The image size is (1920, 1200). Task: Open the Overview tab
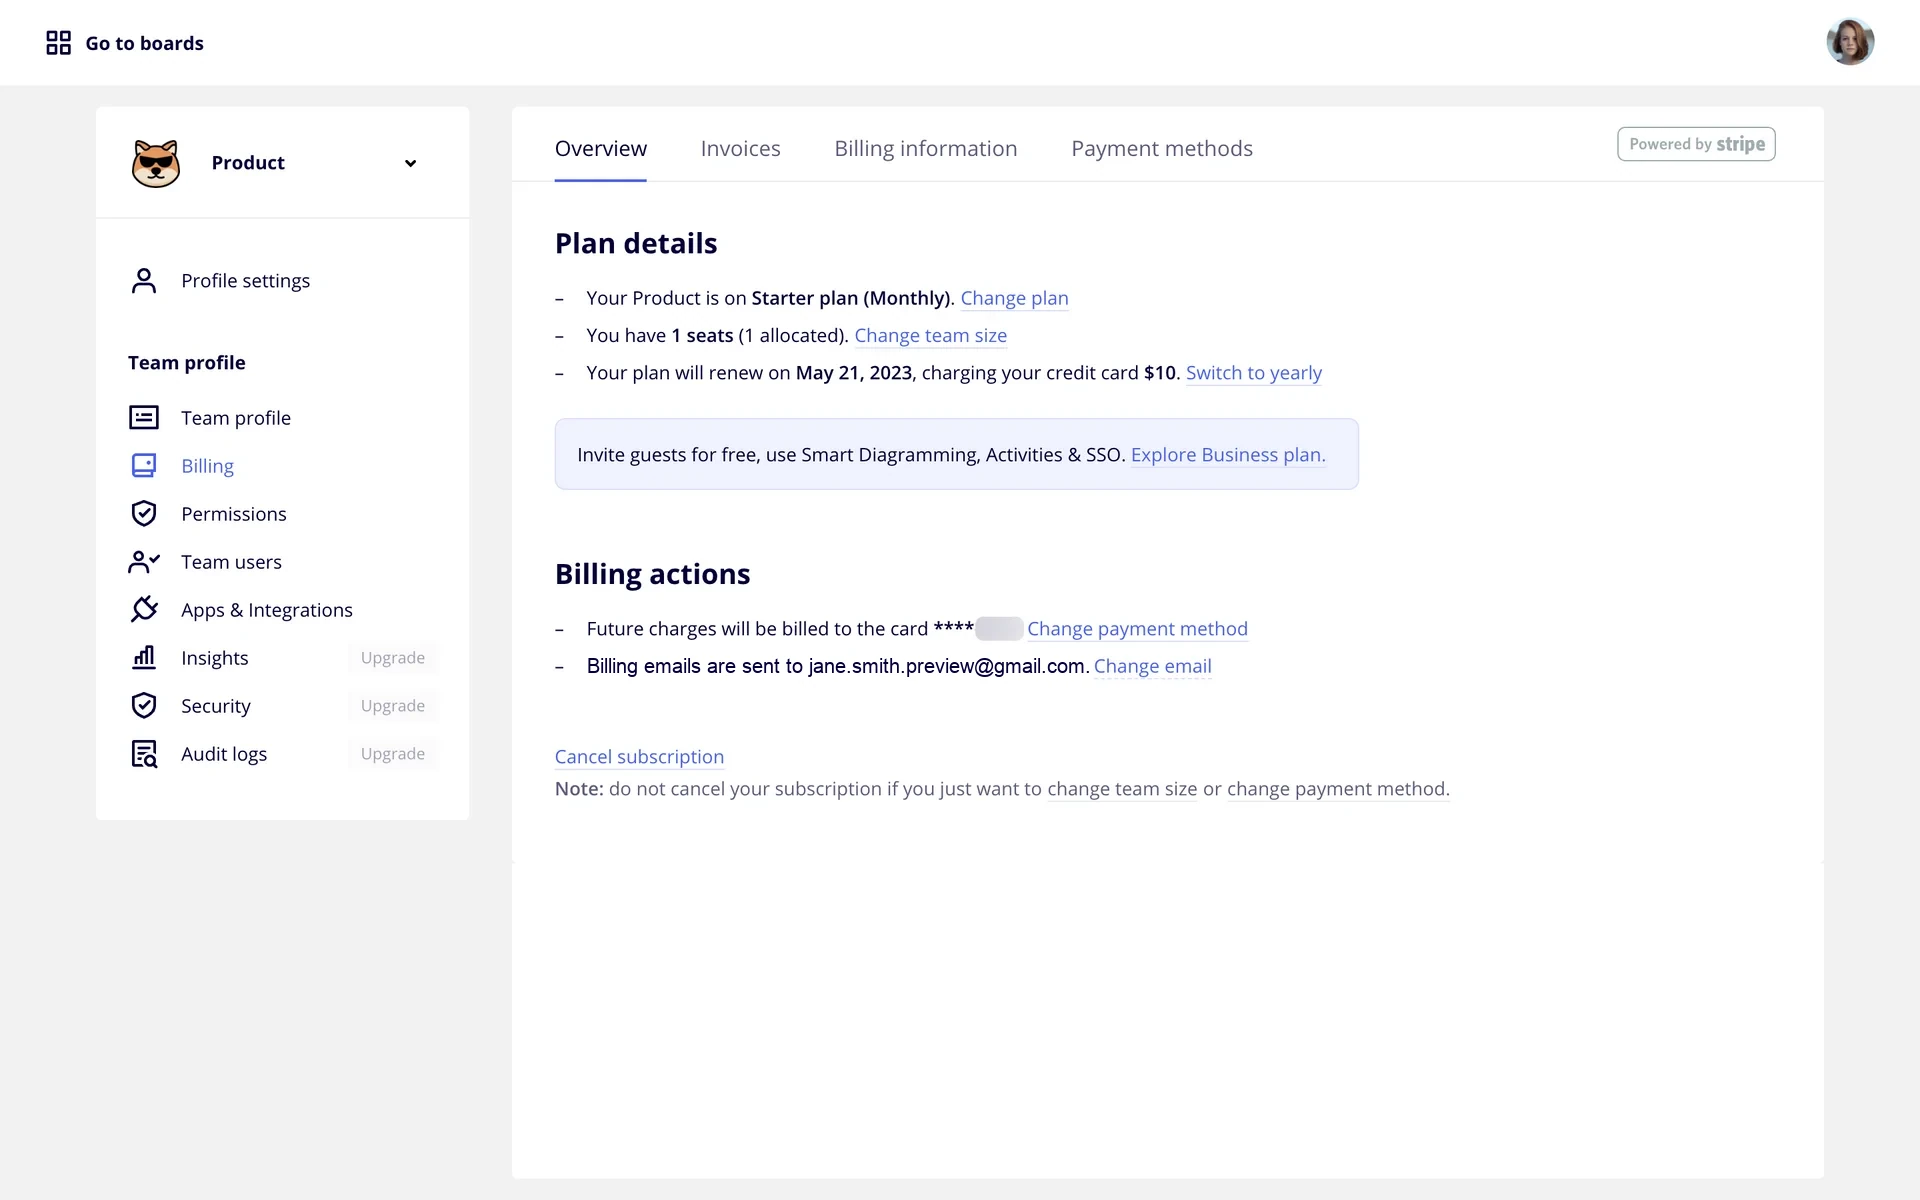pos(601,148)
